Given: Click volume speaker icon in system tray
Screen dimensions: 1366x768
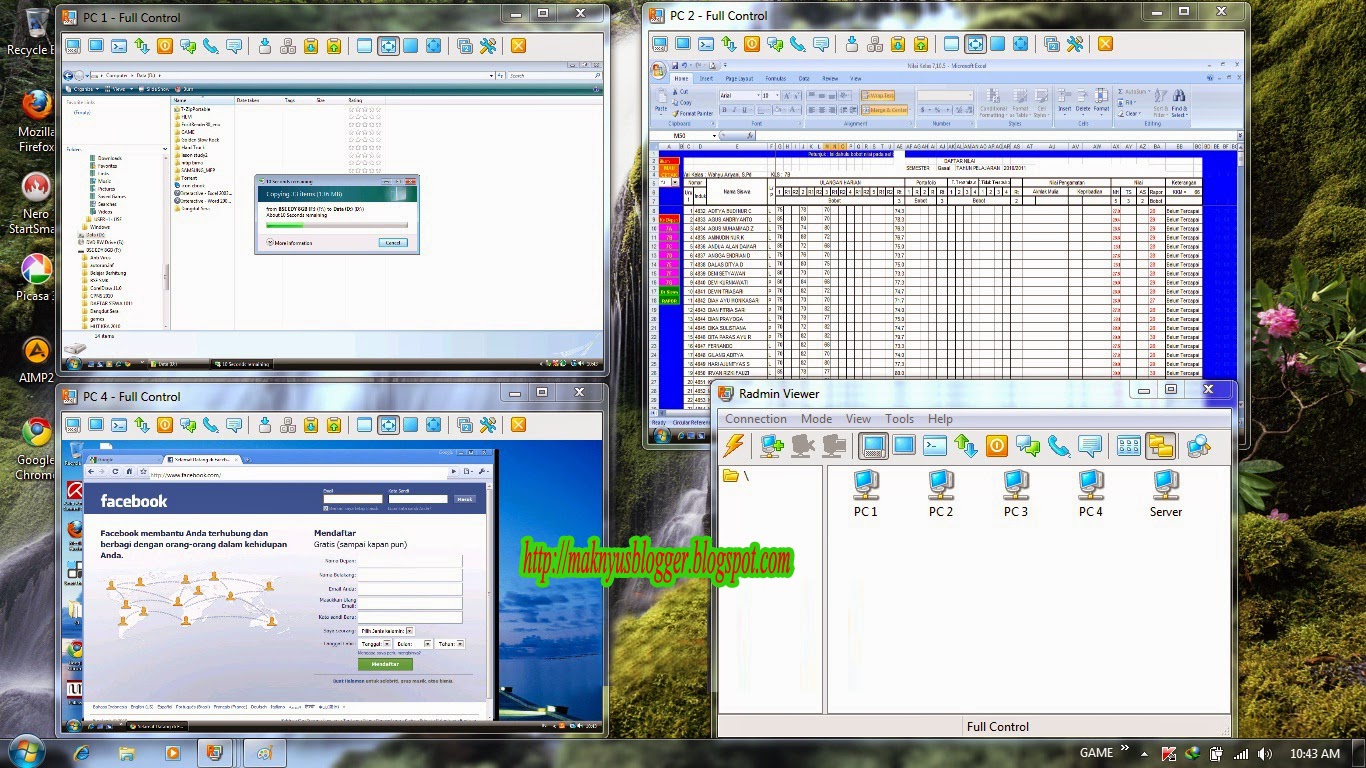Looking at the screenshot, I should pos(1265,753).
